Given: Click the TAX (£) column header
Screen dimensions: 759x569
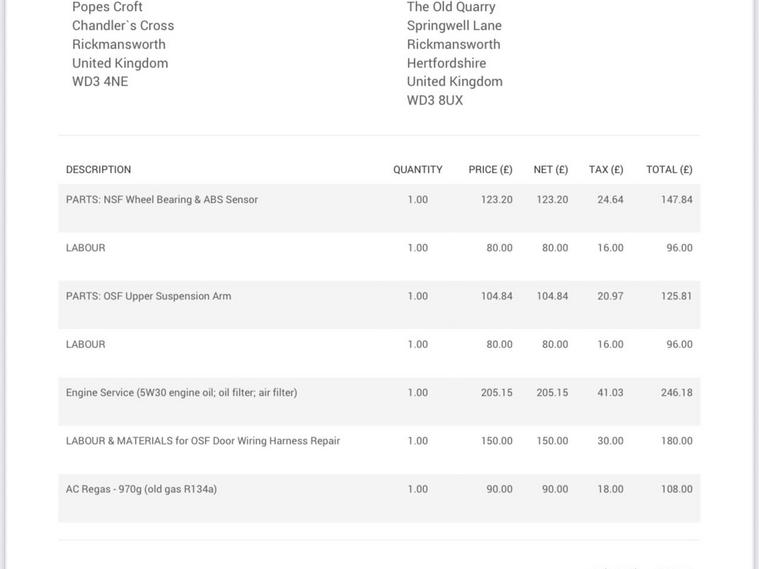Looking at the screenshot, I should (606, 169).
